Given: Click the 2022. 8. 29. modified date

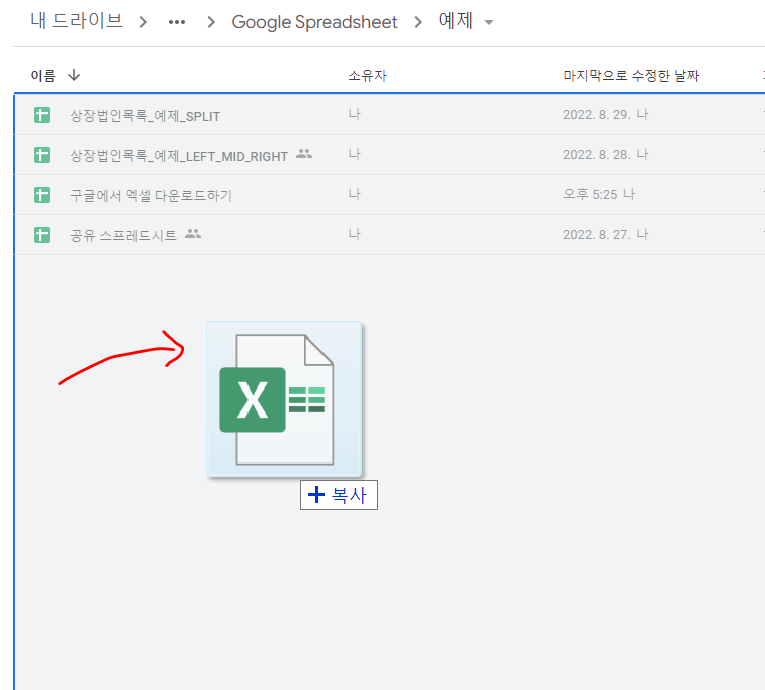Looking at the screenshot, I should [596, 115].
